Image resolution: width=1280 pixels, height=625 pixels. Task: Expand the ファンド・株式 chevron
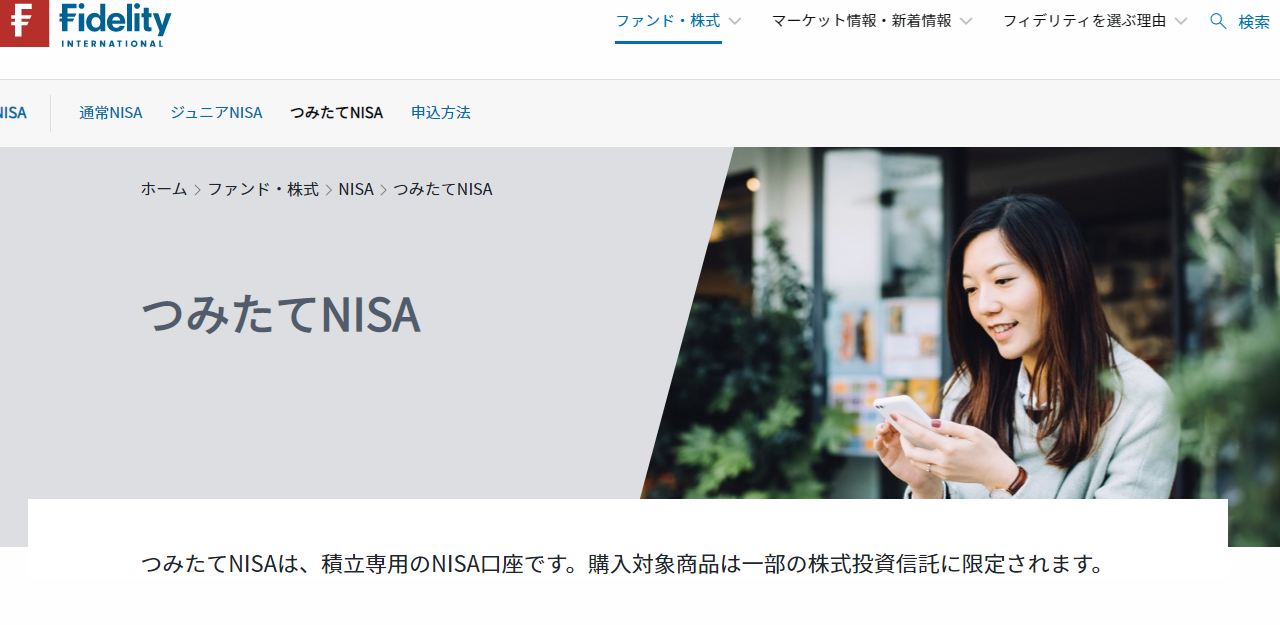click(734, 21)
